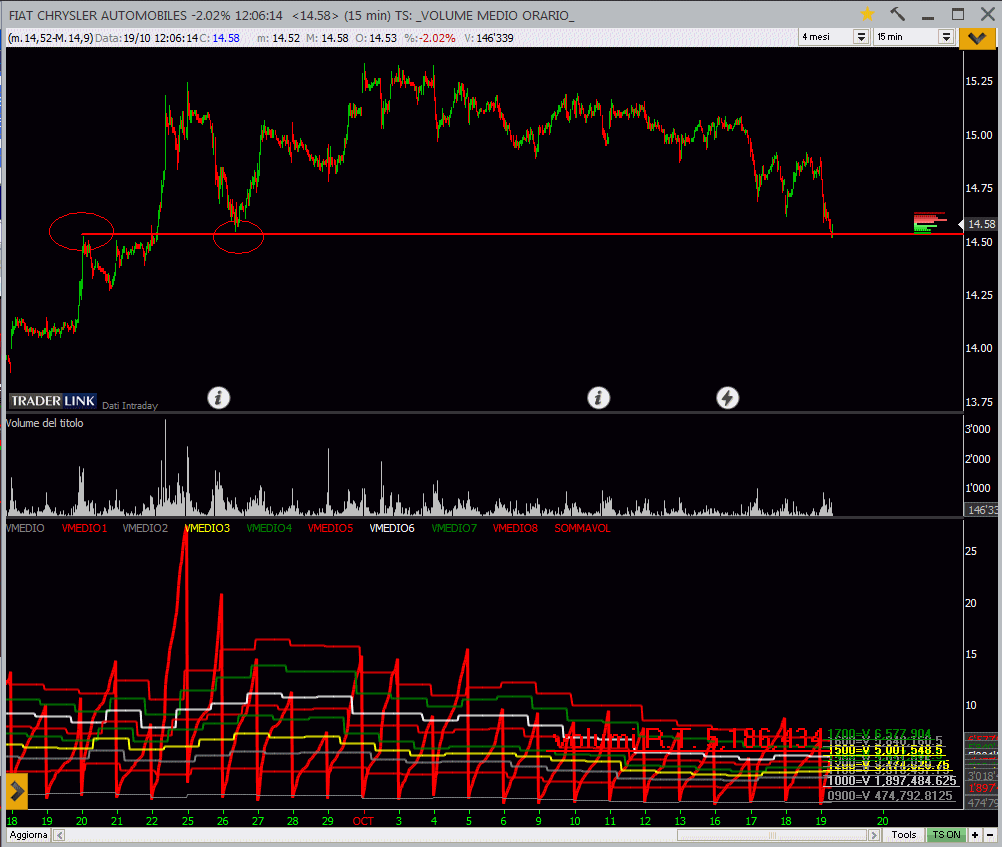This screenshot has width=1002, height=847.
Task: Select the VMEDIO8 indicator label
Action: (x=515, y=528)
